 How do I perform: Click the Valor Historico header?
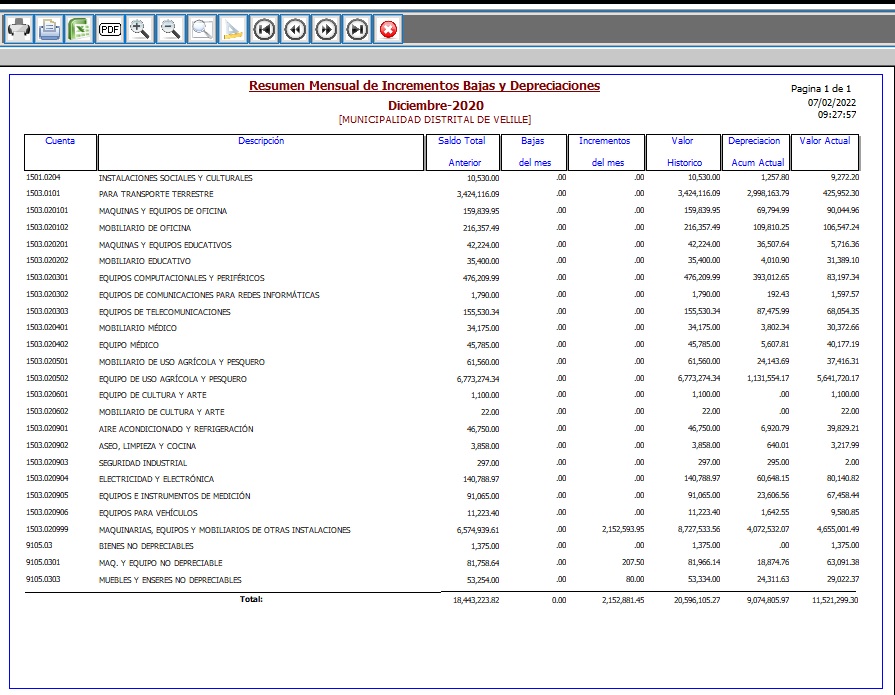[683, 152]
